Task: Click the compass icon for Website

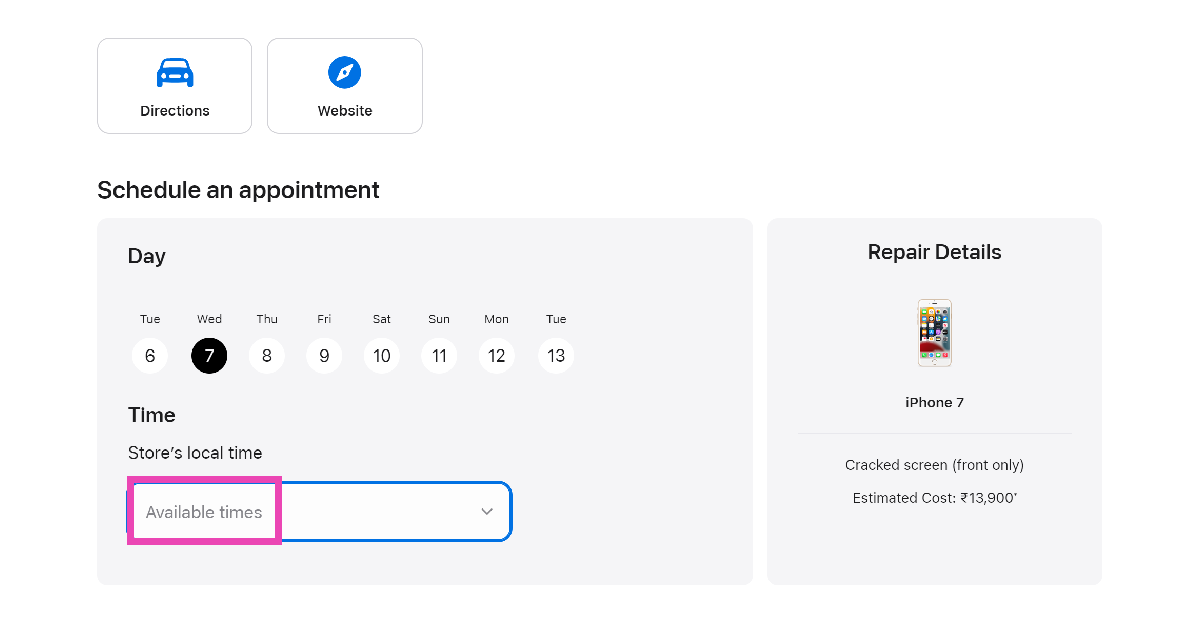Action: [x=345, y=72]
